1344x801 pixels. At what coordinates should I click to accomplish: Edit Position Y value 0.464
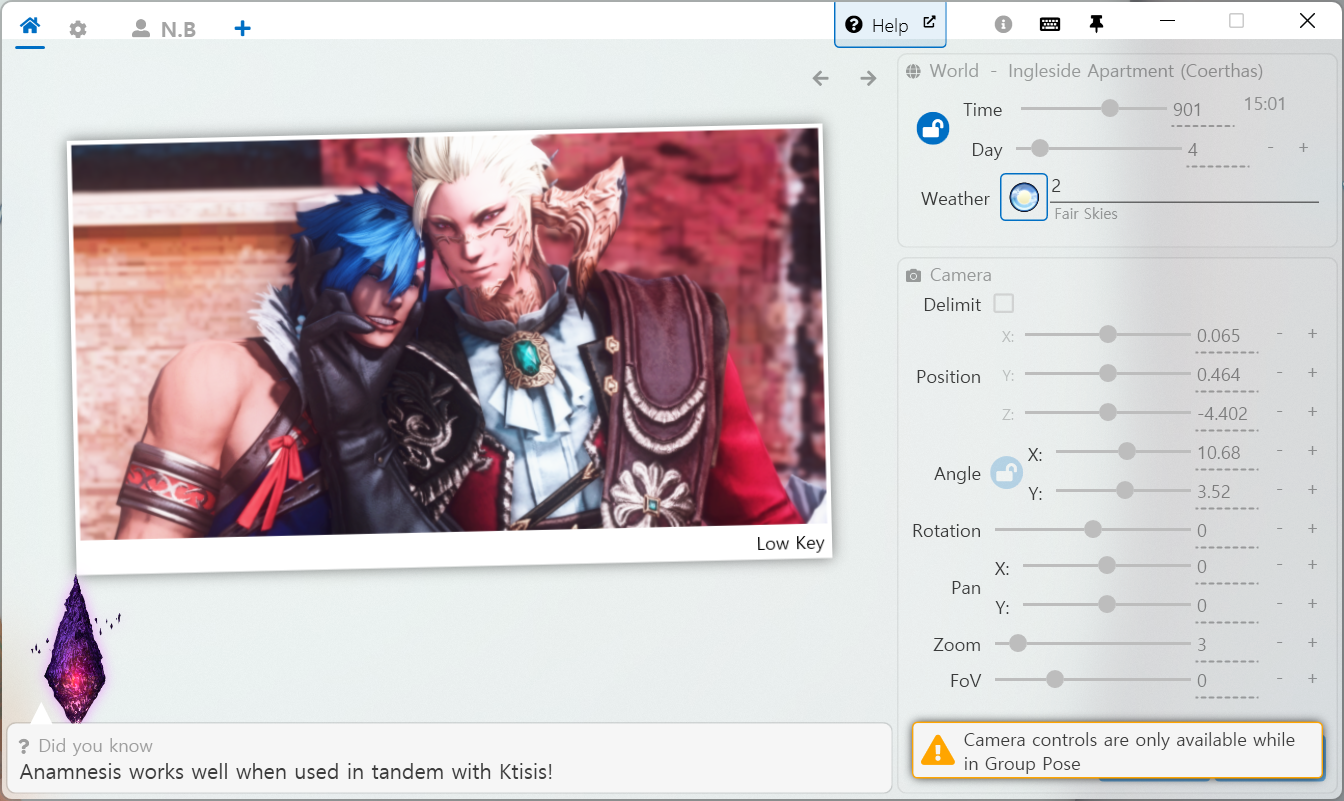tap(1226, 376)
